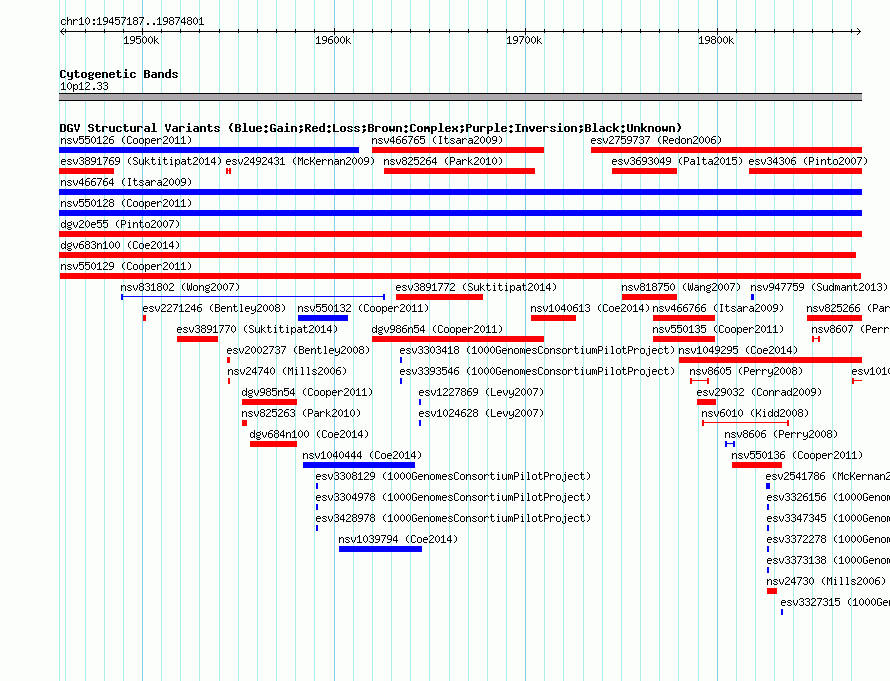This screenshot has width=890, height=681.
Task: Click the dgv20e55 (Pinto2007) label
Action: pos(120,224)
